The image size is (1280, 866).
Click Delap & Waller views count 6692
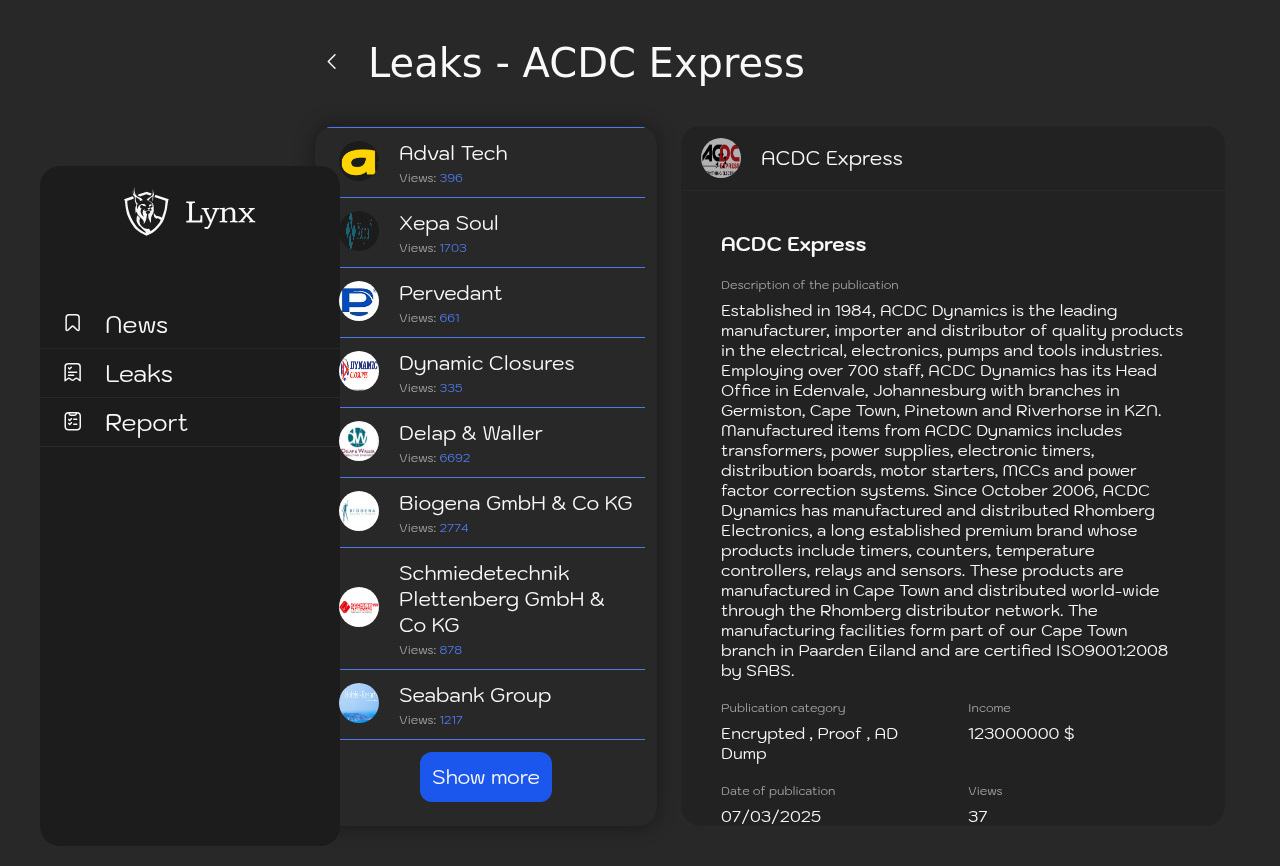coord(455,458)
